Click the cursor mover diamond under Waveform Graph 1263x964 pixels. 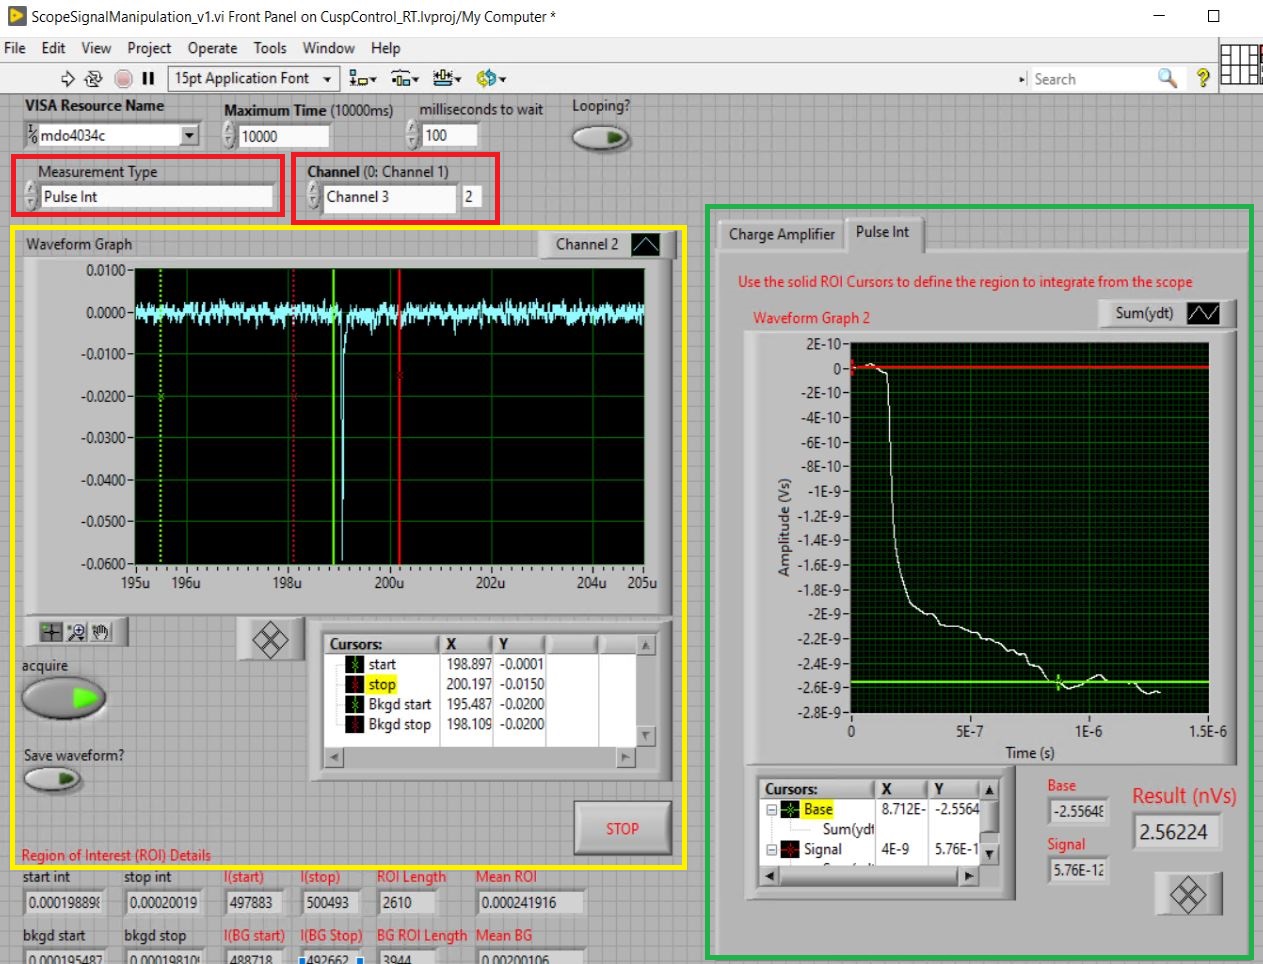(x=270, y=639)
